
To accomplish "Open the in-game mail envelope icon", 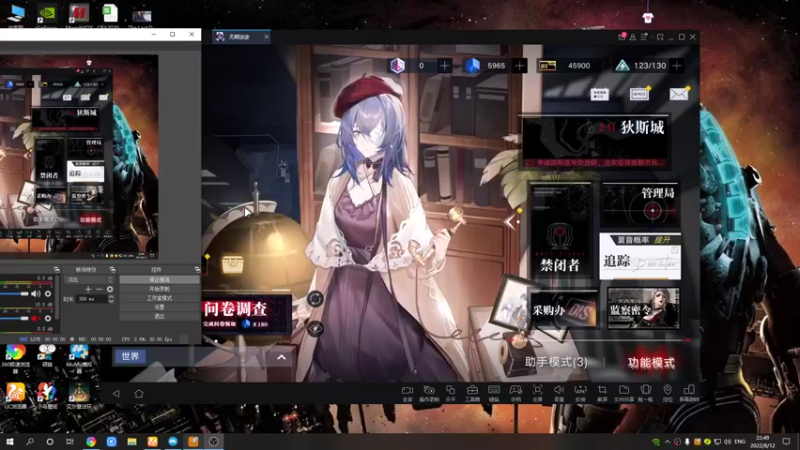I will point(679,93).
